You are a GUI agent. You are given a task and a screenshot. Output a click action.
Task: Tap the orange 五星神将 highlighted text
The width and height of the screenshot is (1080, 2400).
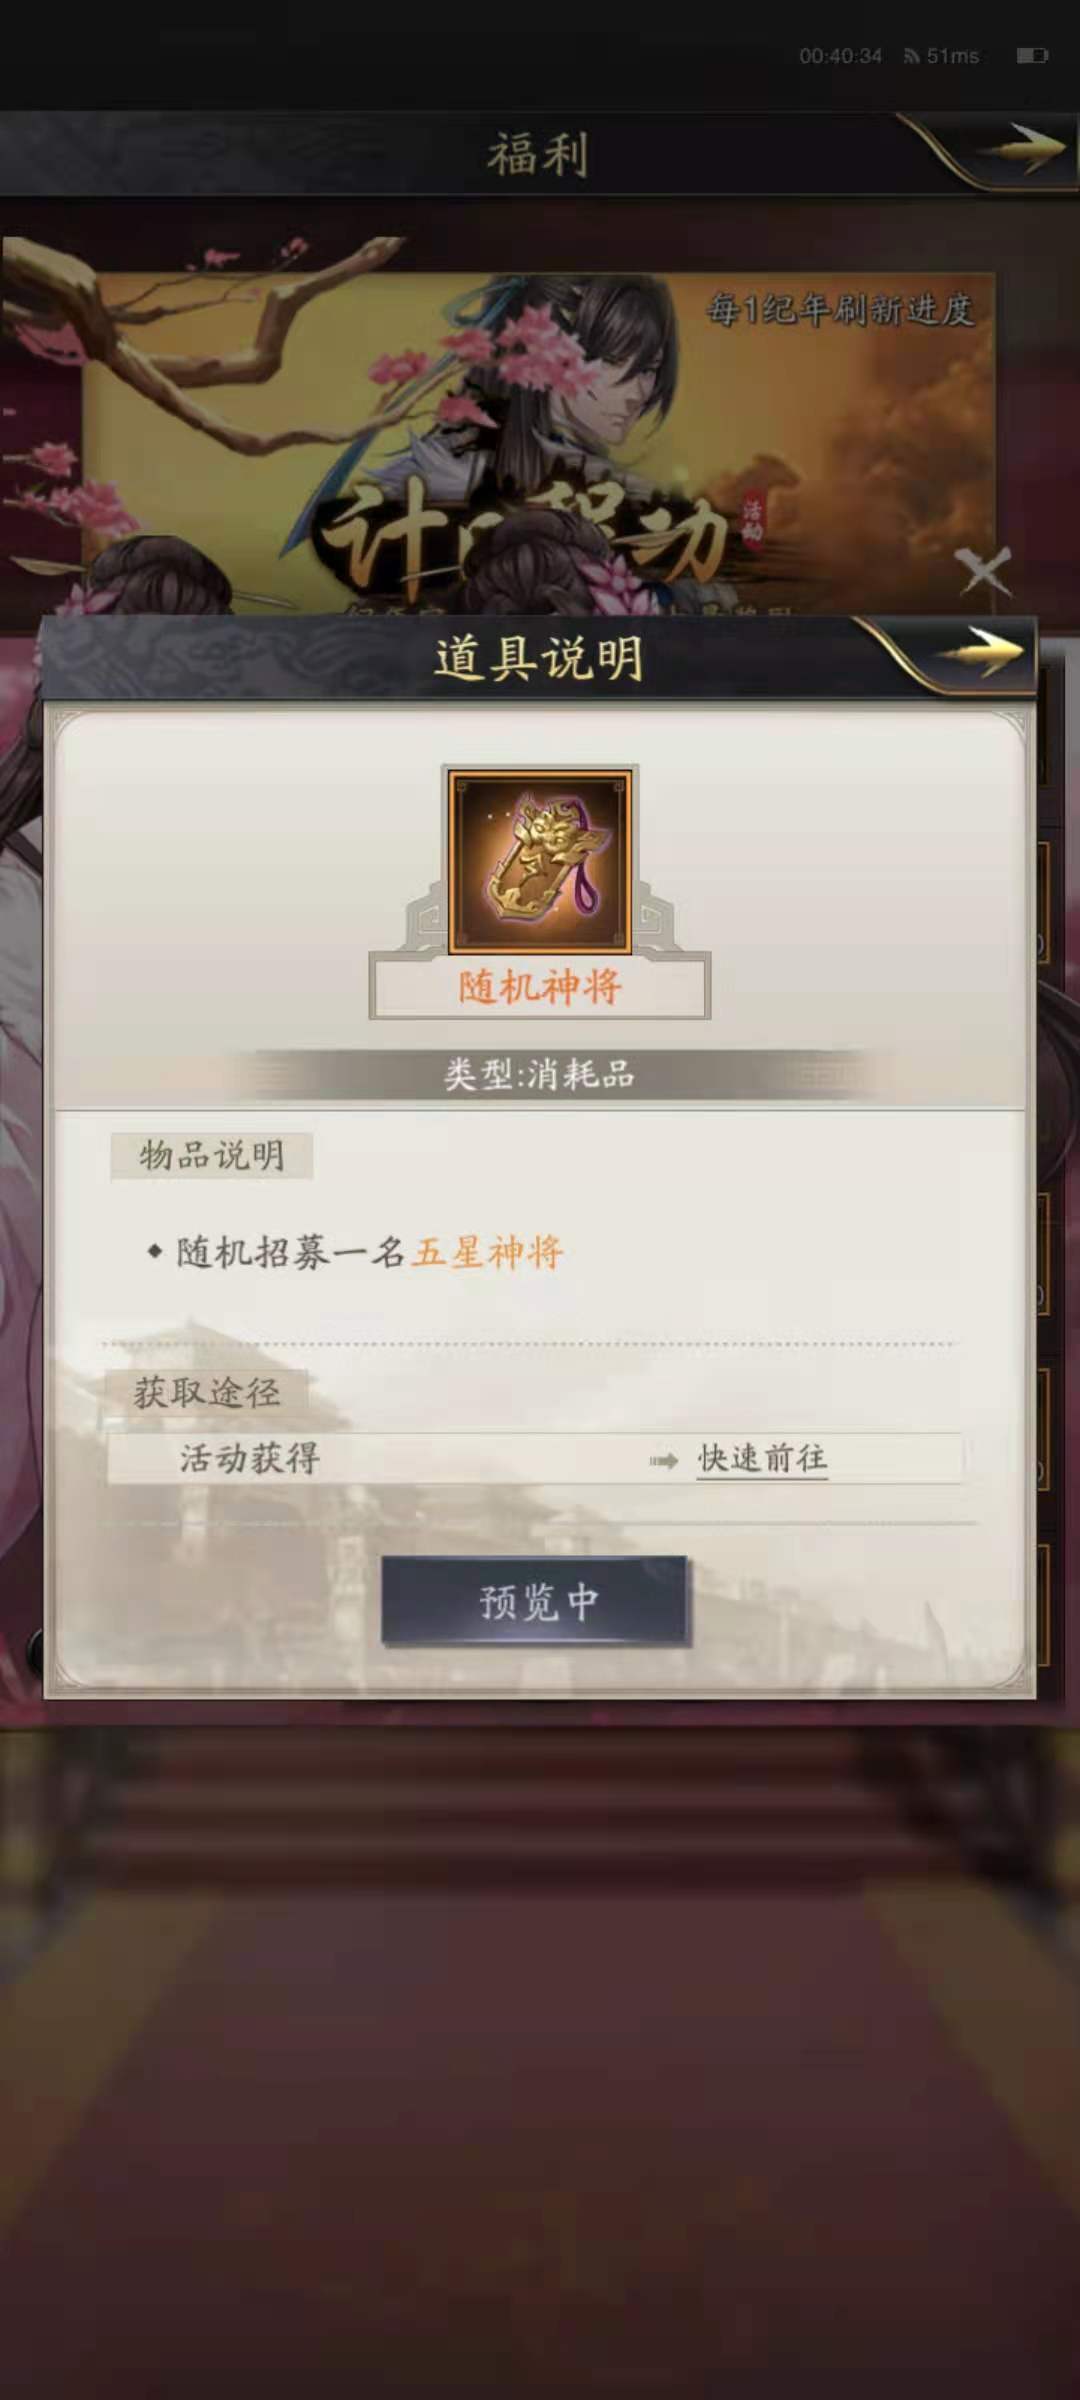[x=488, y=1252]
